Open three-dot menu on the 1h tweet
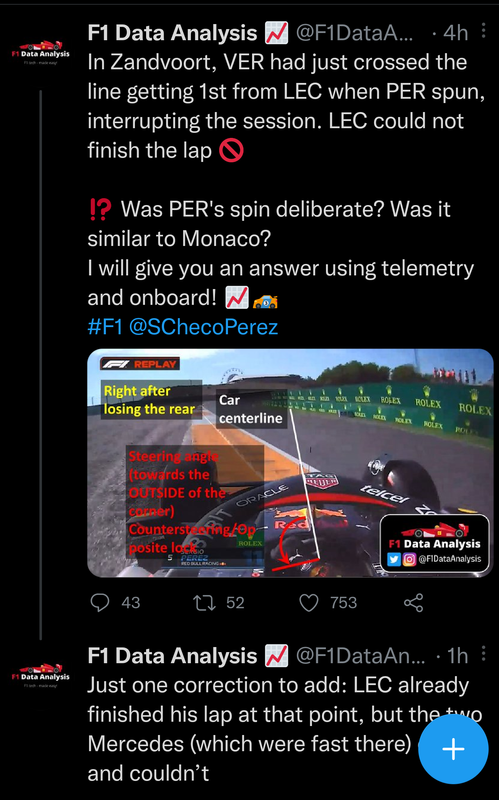 click(x=483, y=654)
